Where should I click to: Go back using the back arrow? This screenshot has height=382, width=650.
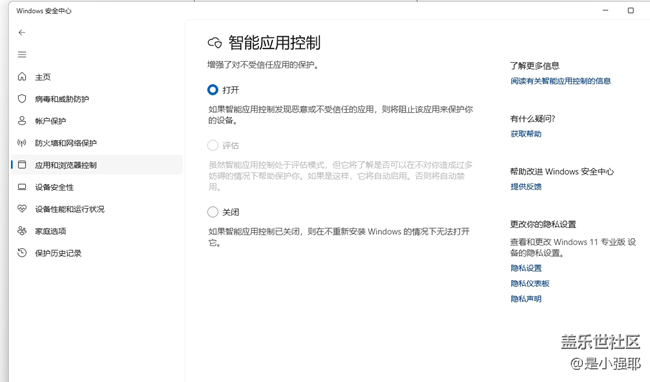pos(22,32)
